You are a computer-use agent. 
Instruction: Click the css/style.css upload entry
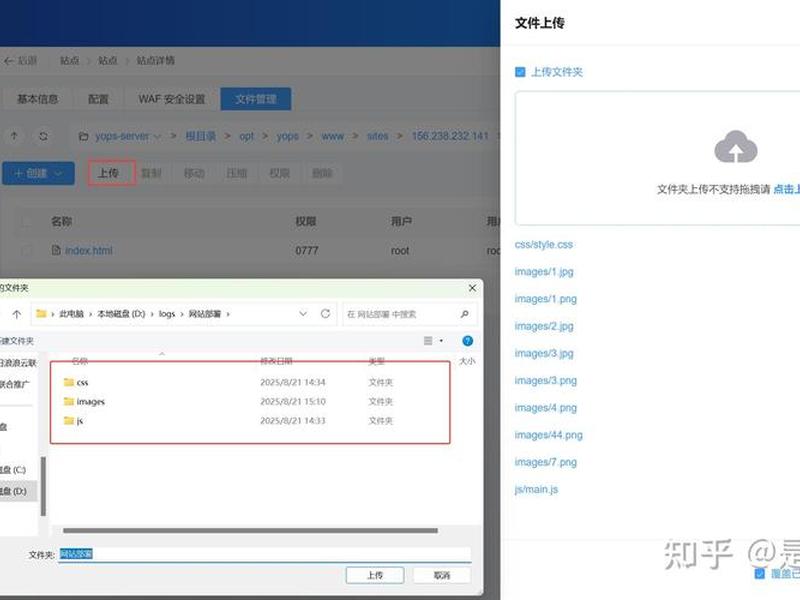(543, 244)
